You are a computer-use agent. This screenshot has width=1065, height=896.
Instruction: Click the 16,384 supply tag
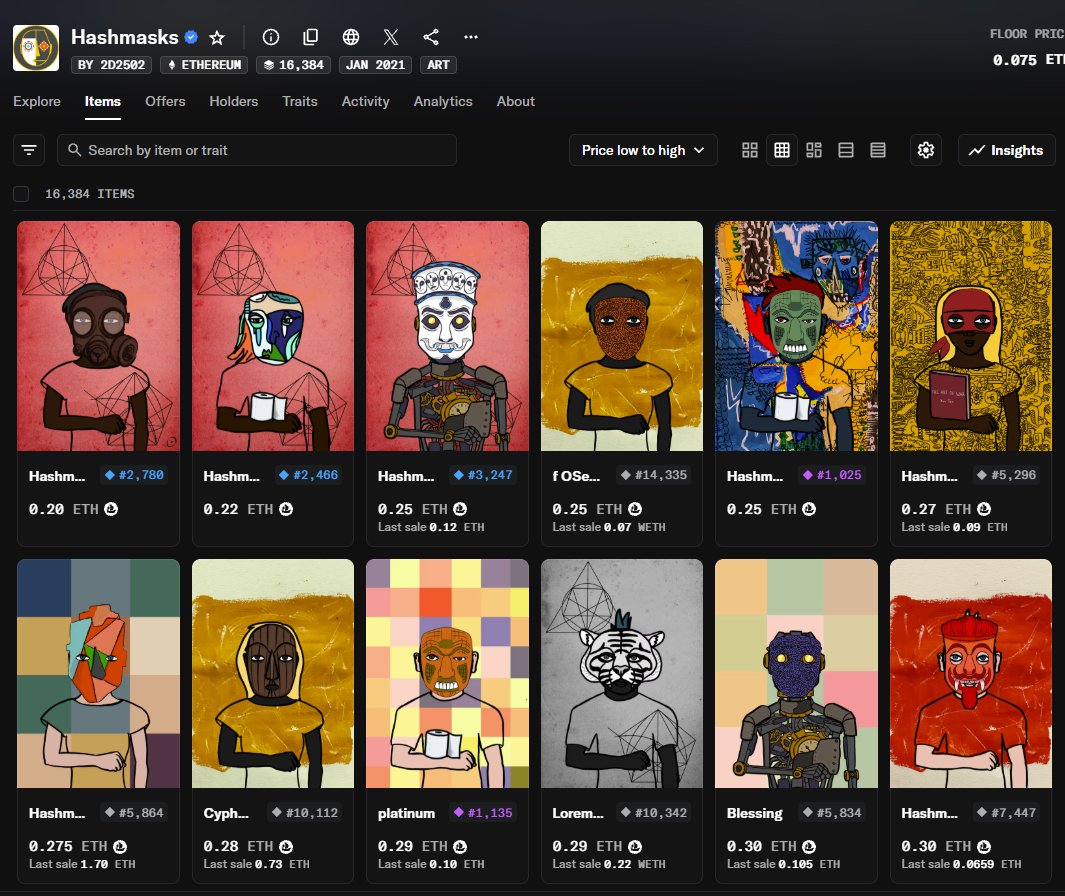pyautogui.click(x=293, y=65)
